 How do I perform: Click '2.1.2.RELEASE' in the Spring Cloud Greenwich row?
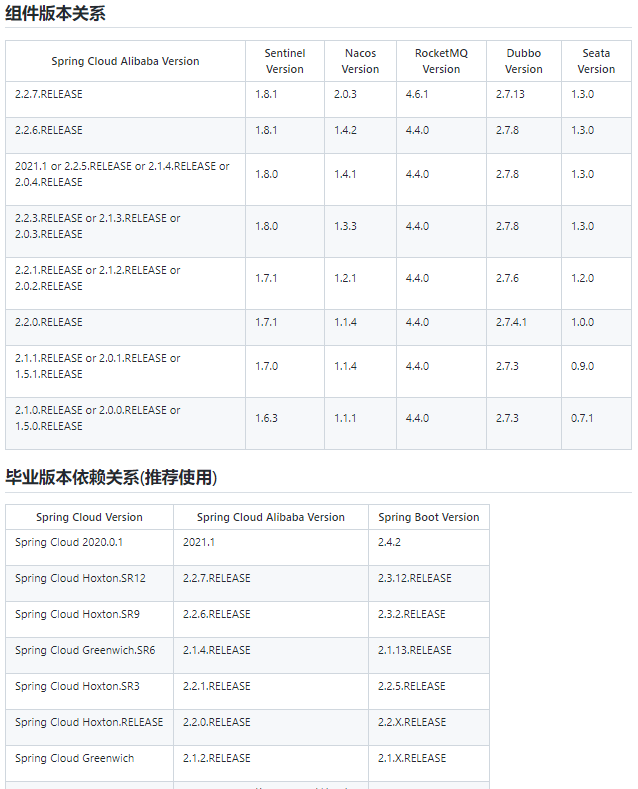click(x=216, y=758)
